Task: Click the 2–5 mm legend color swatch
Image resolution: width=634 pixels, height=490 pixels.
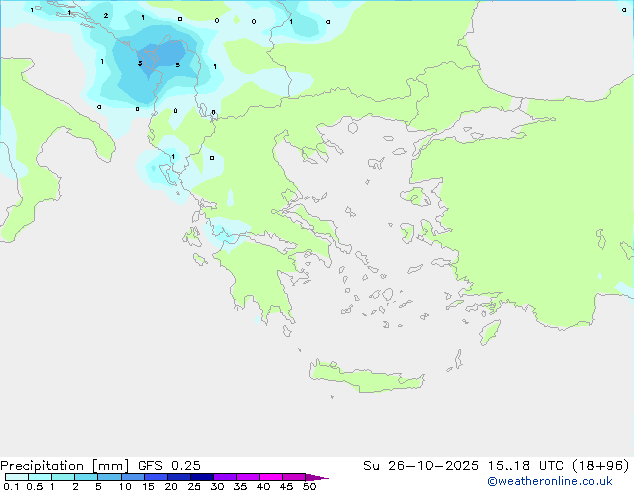Action: tap(86, 477)
